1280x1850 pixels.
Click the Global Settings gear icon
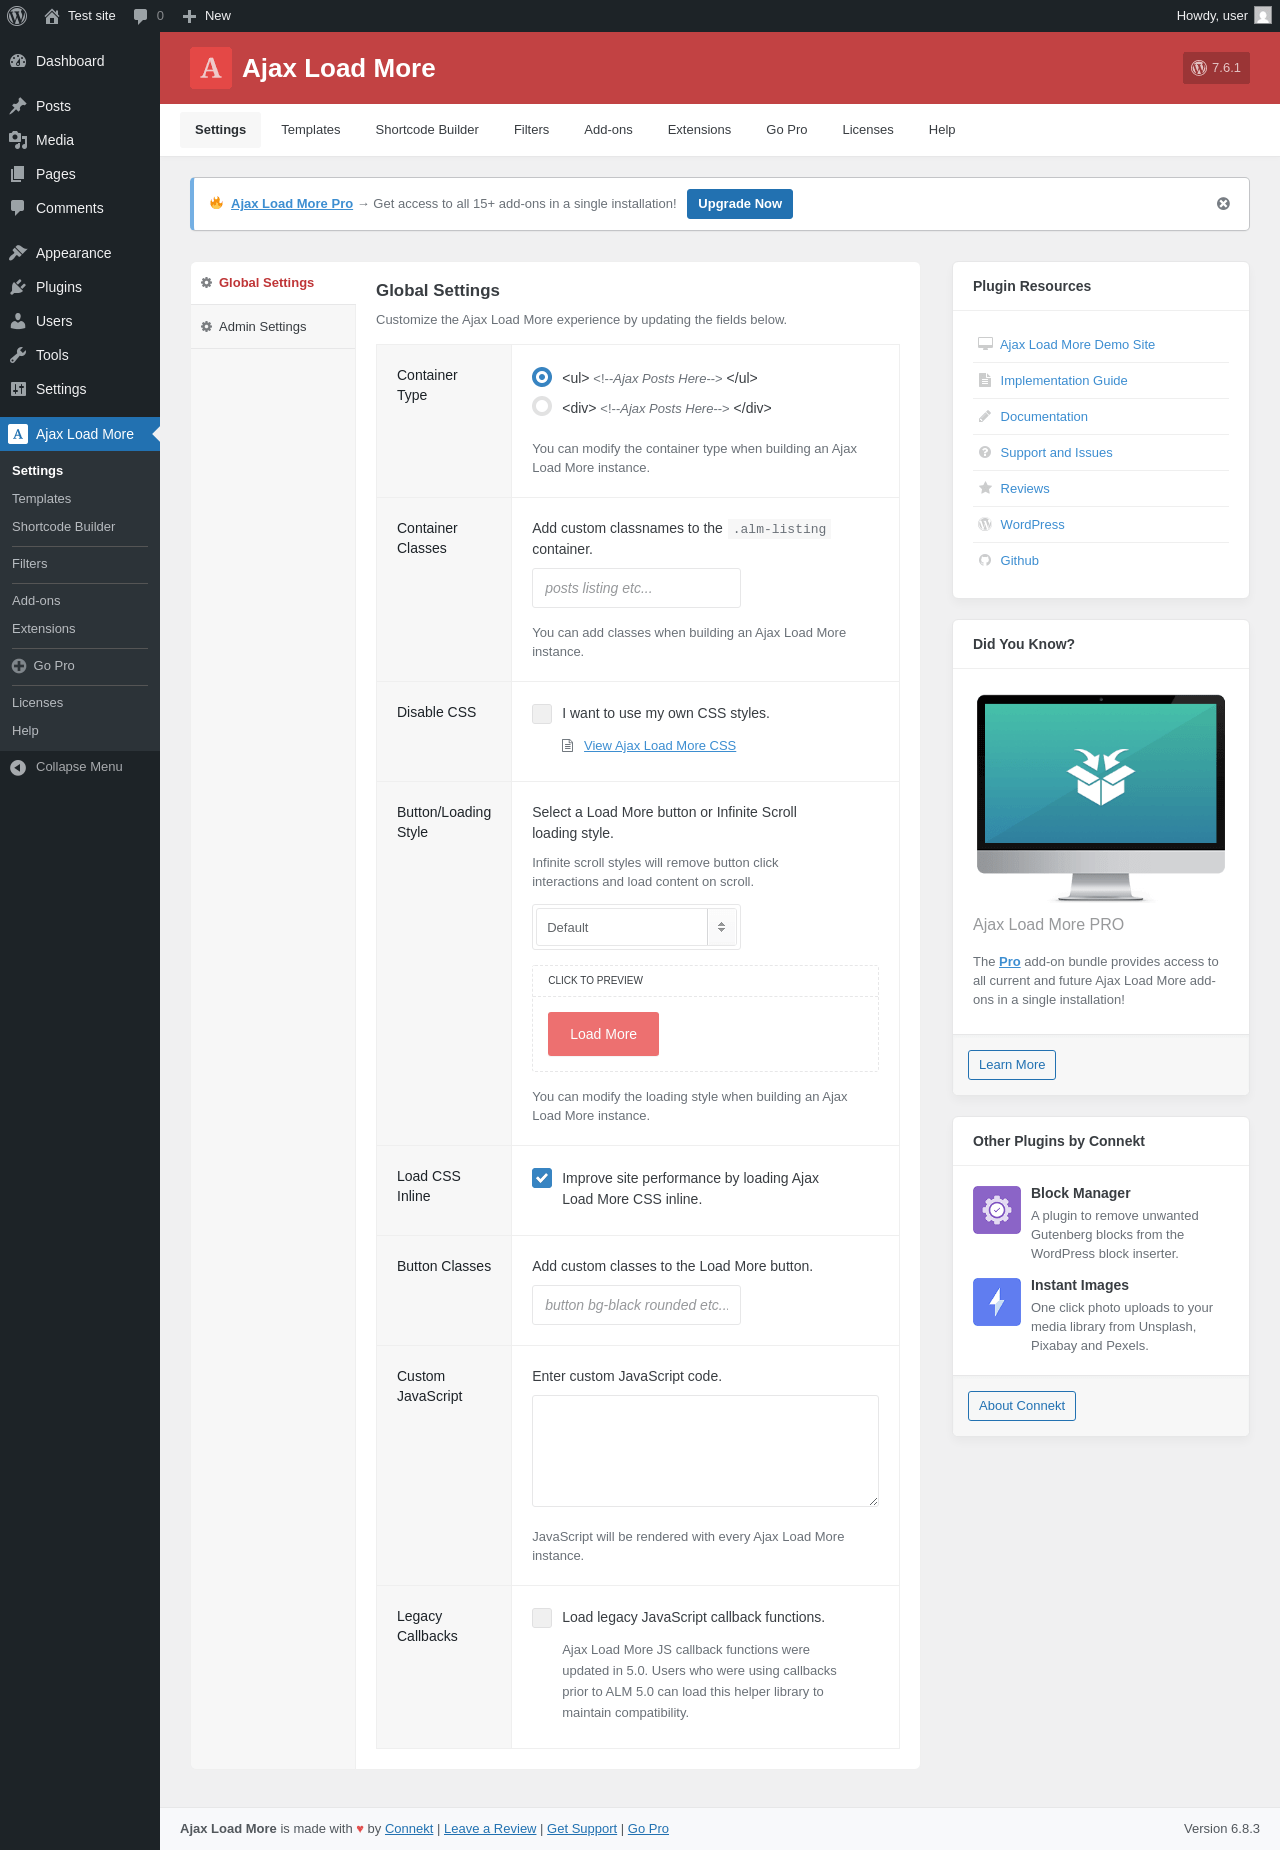click(207, 283)
